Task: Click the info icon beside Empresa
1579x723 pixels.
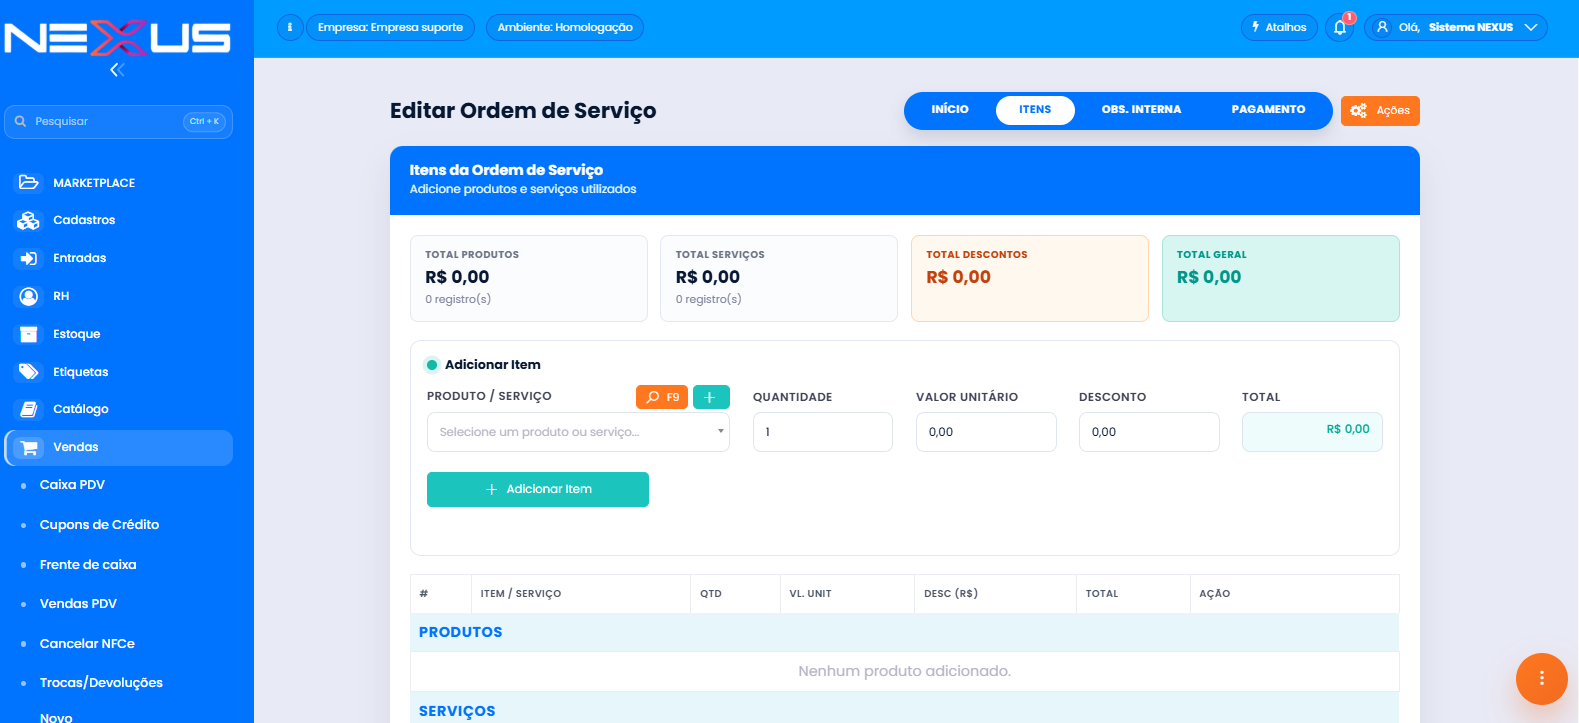Action: click(290, 27)
